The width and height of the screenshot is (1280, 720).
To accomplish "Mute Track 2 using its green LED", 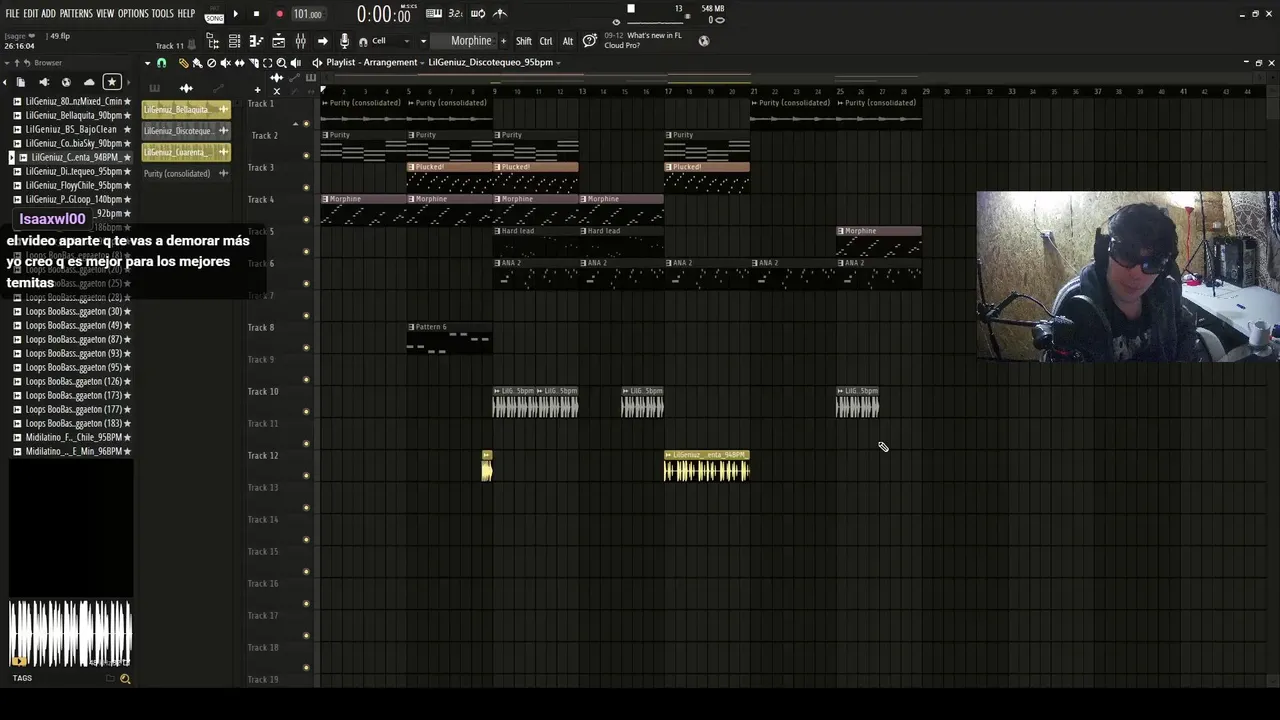I will (306, 156).
